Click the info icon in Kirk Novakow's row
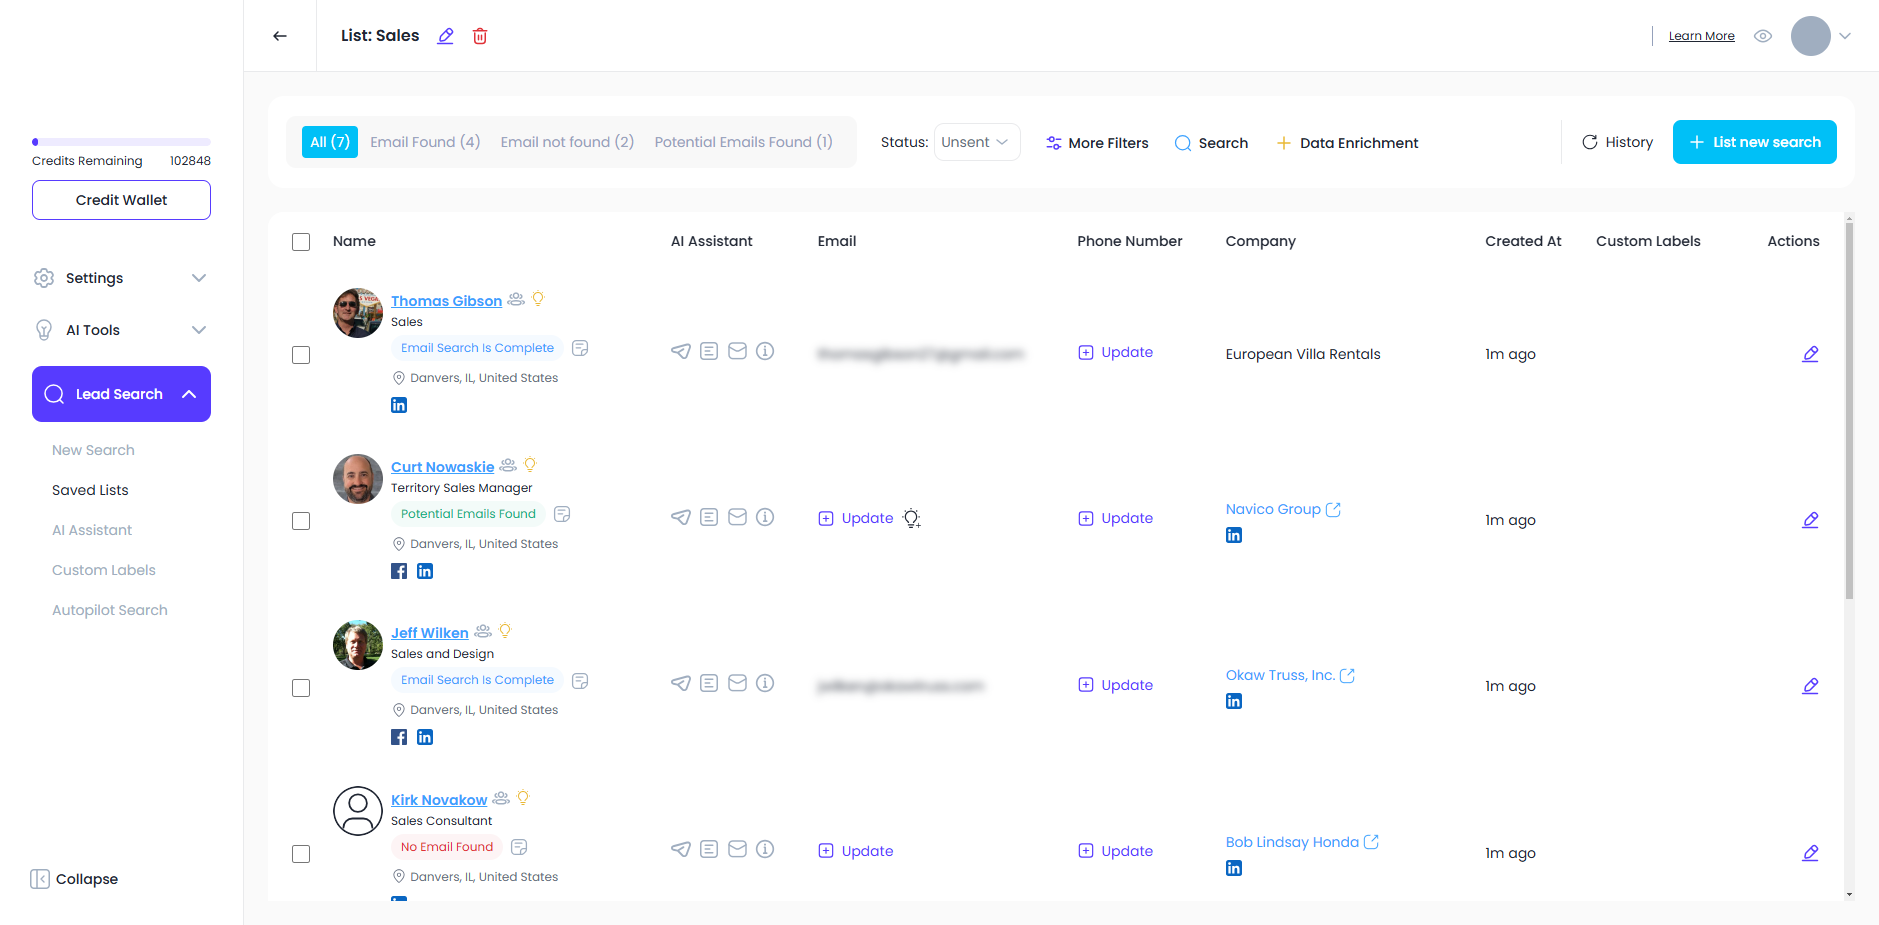 coord(765,849)
